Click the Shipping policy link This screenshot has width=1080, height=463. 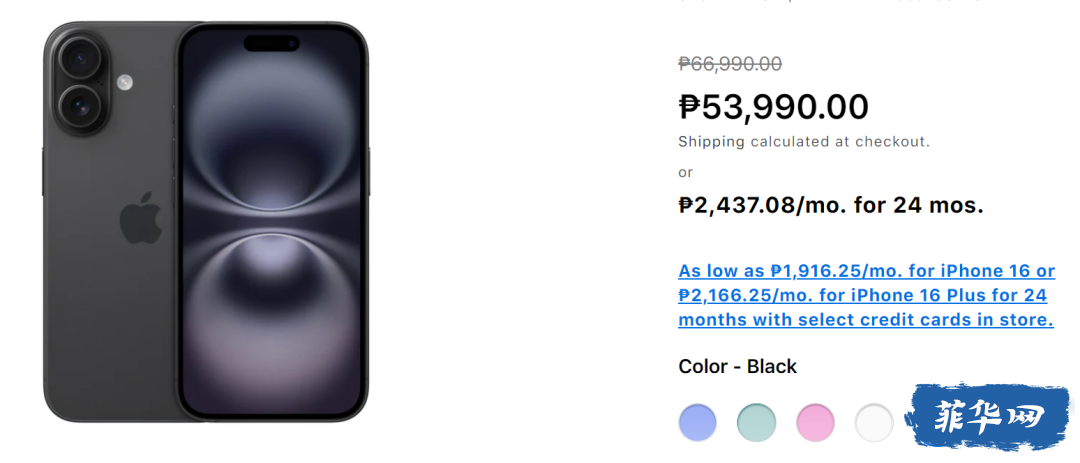(711, 142)
